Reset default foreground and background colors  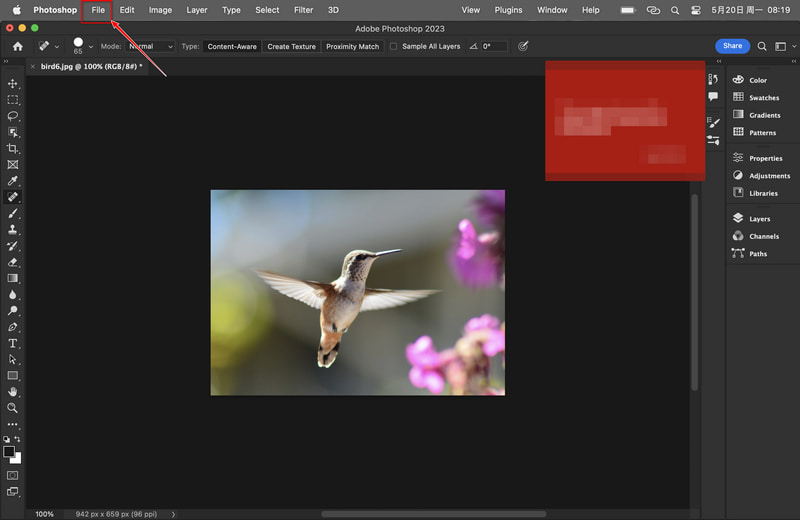pos(6,439)
